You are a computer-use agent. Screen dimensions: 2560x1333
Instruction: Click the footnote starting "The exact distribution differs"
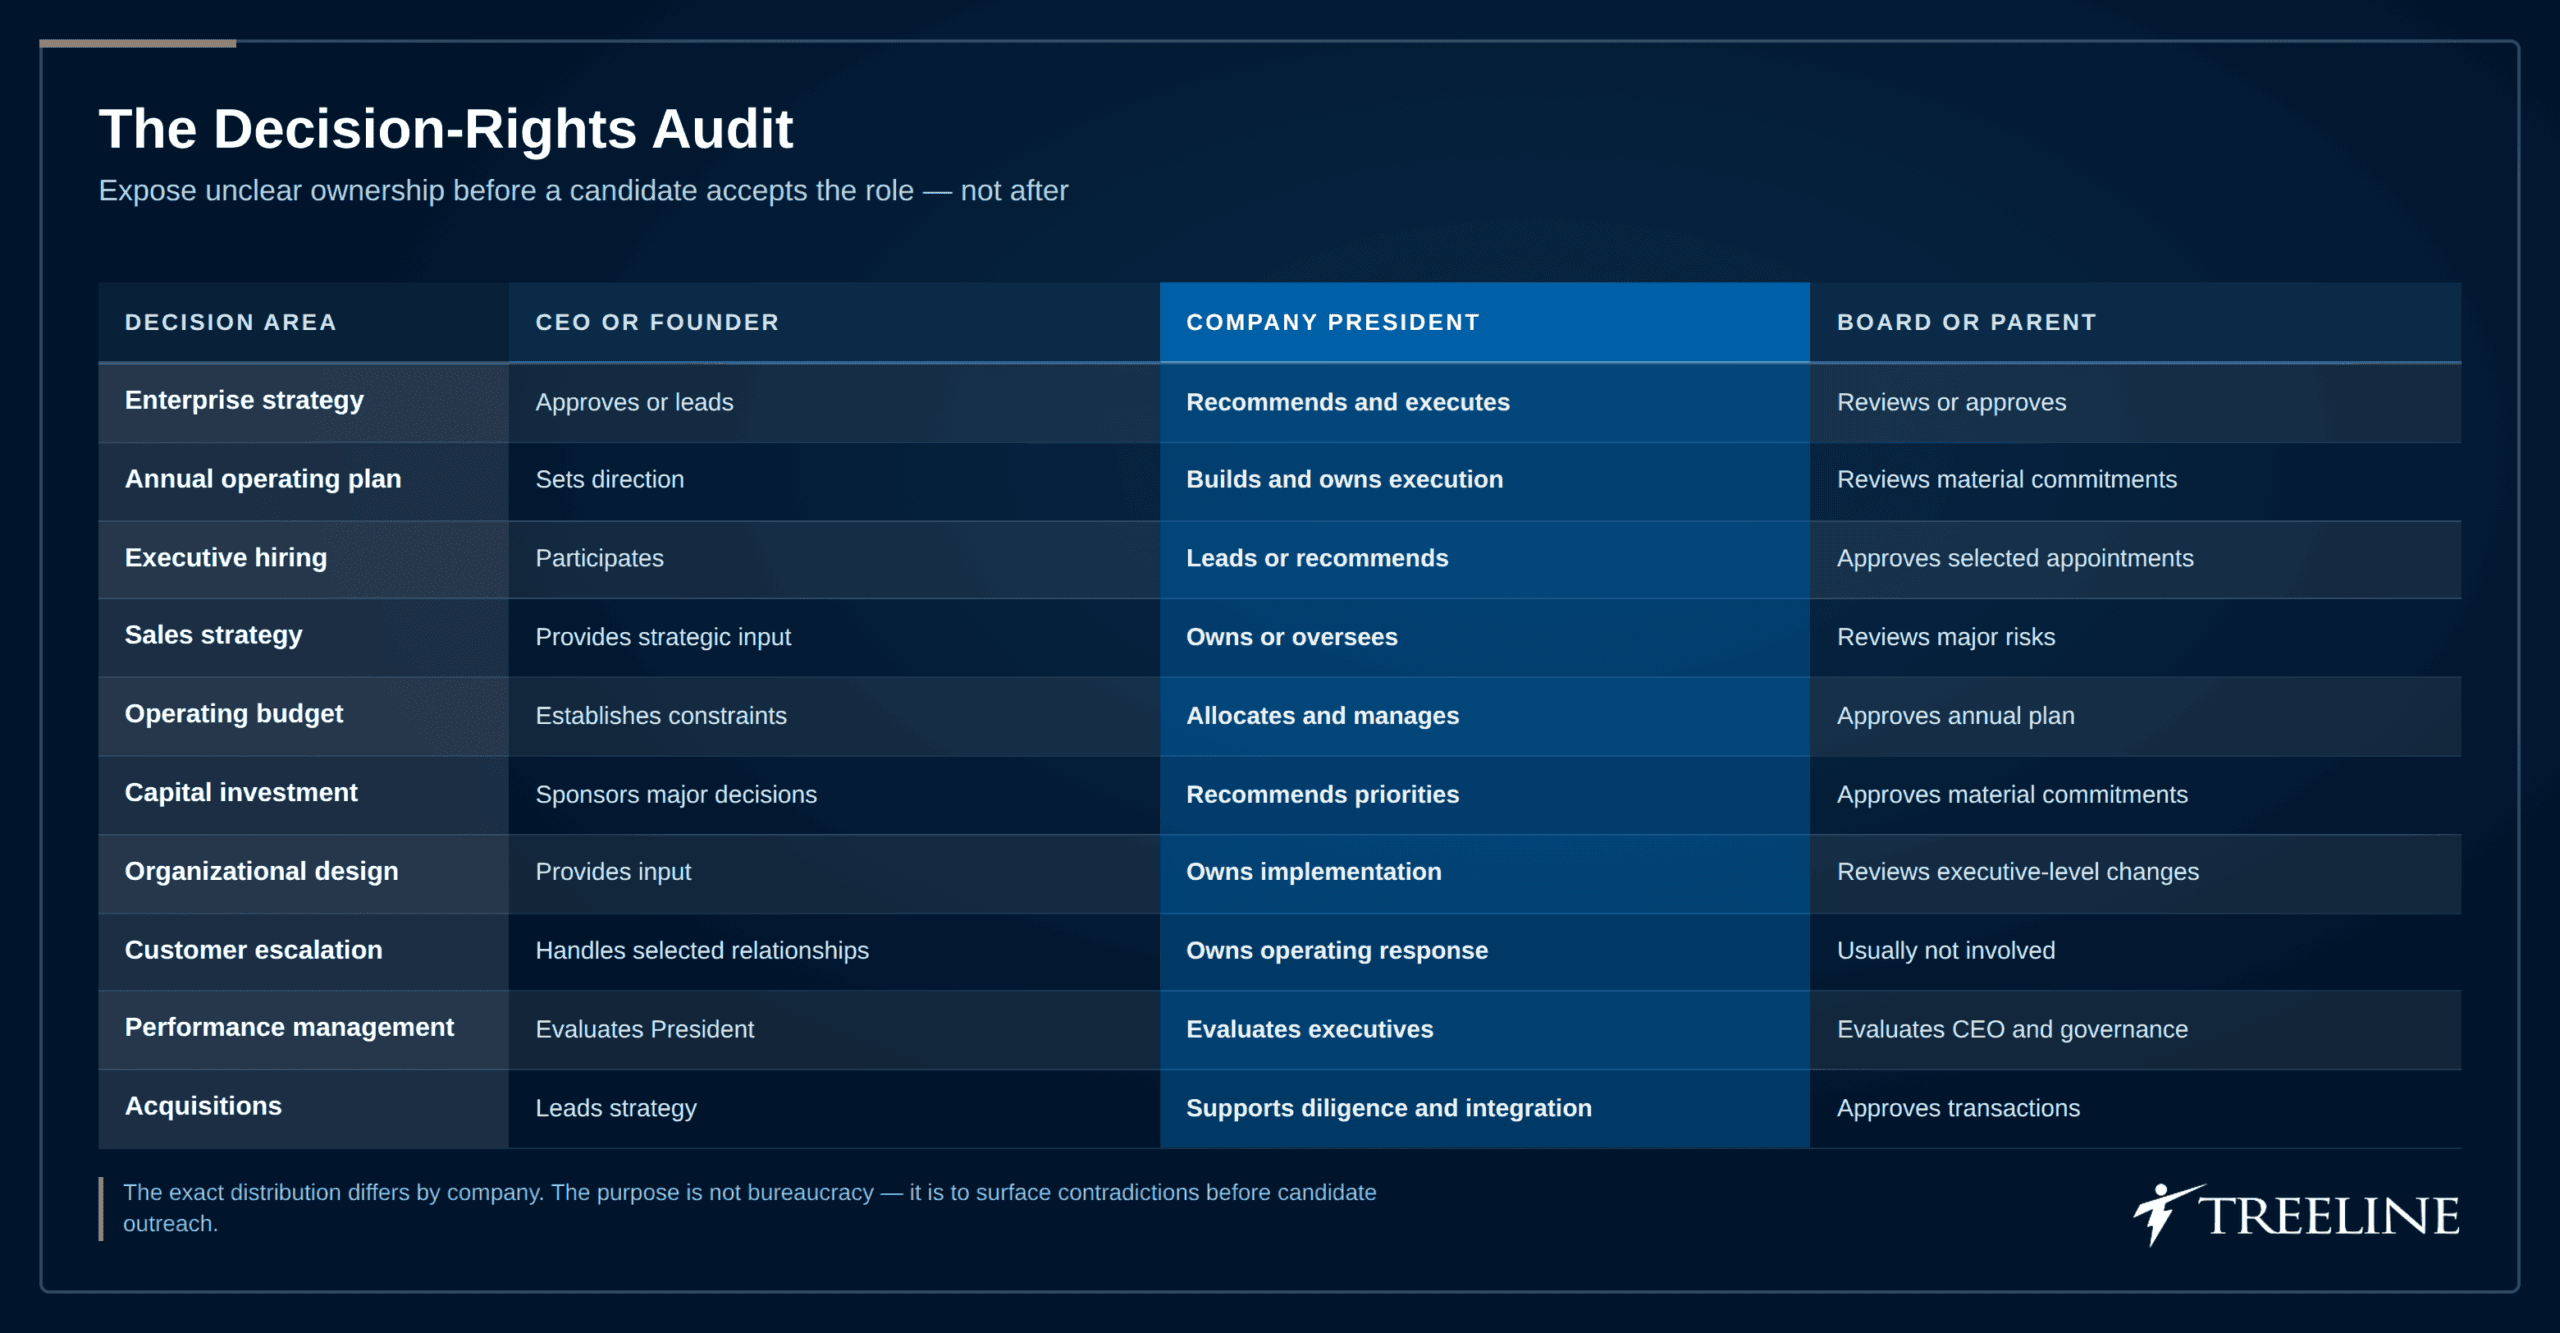(750, 1208)
